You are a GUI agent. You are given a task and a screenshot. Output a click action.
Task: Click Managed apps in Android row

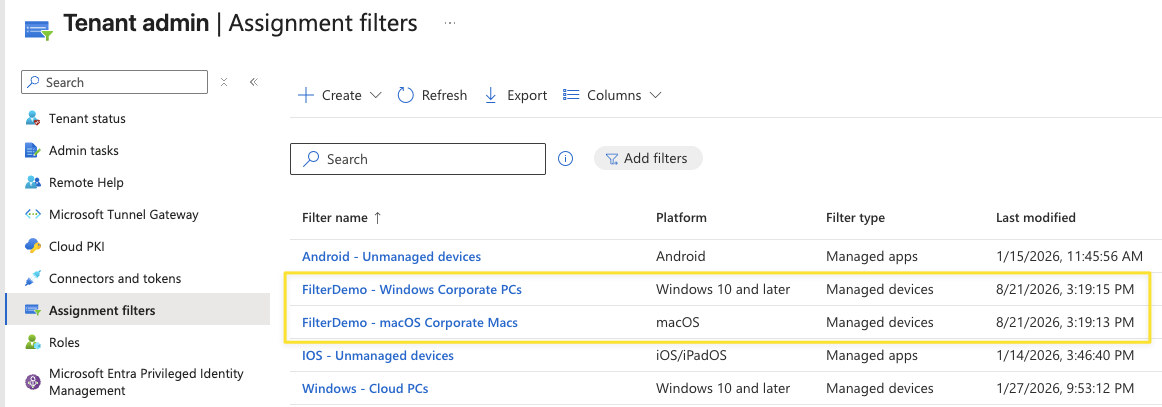click(872, 257)
